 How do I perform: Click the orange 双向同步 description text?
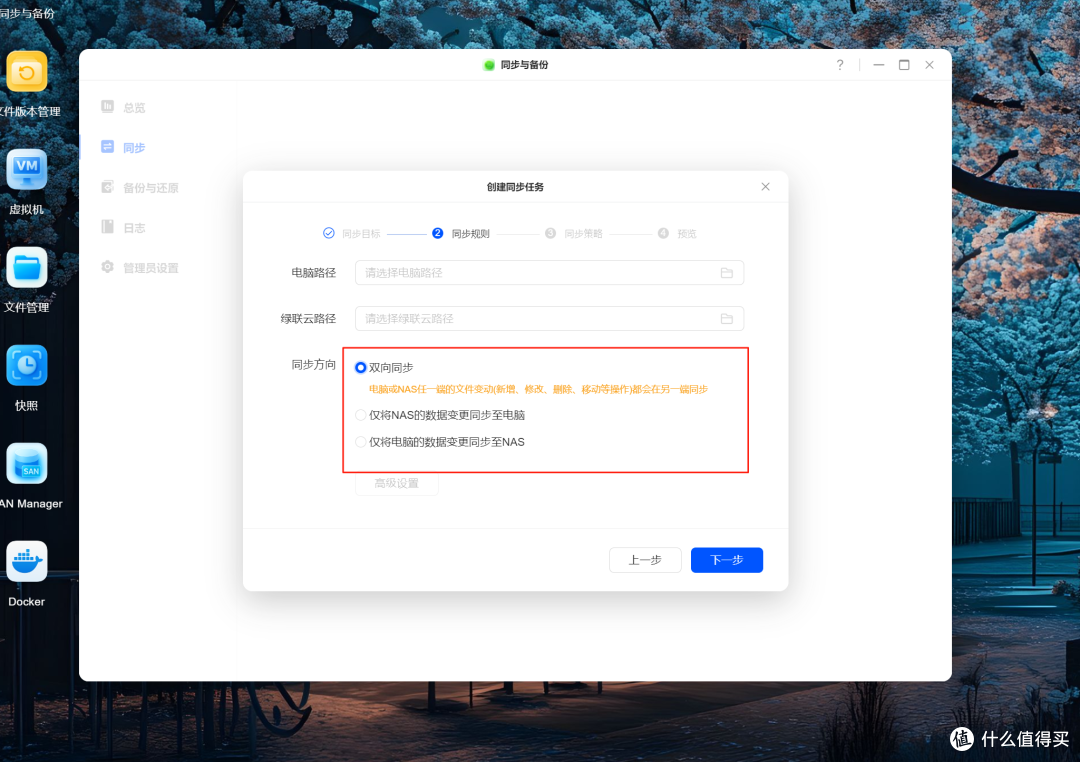[x=539, y=389]
